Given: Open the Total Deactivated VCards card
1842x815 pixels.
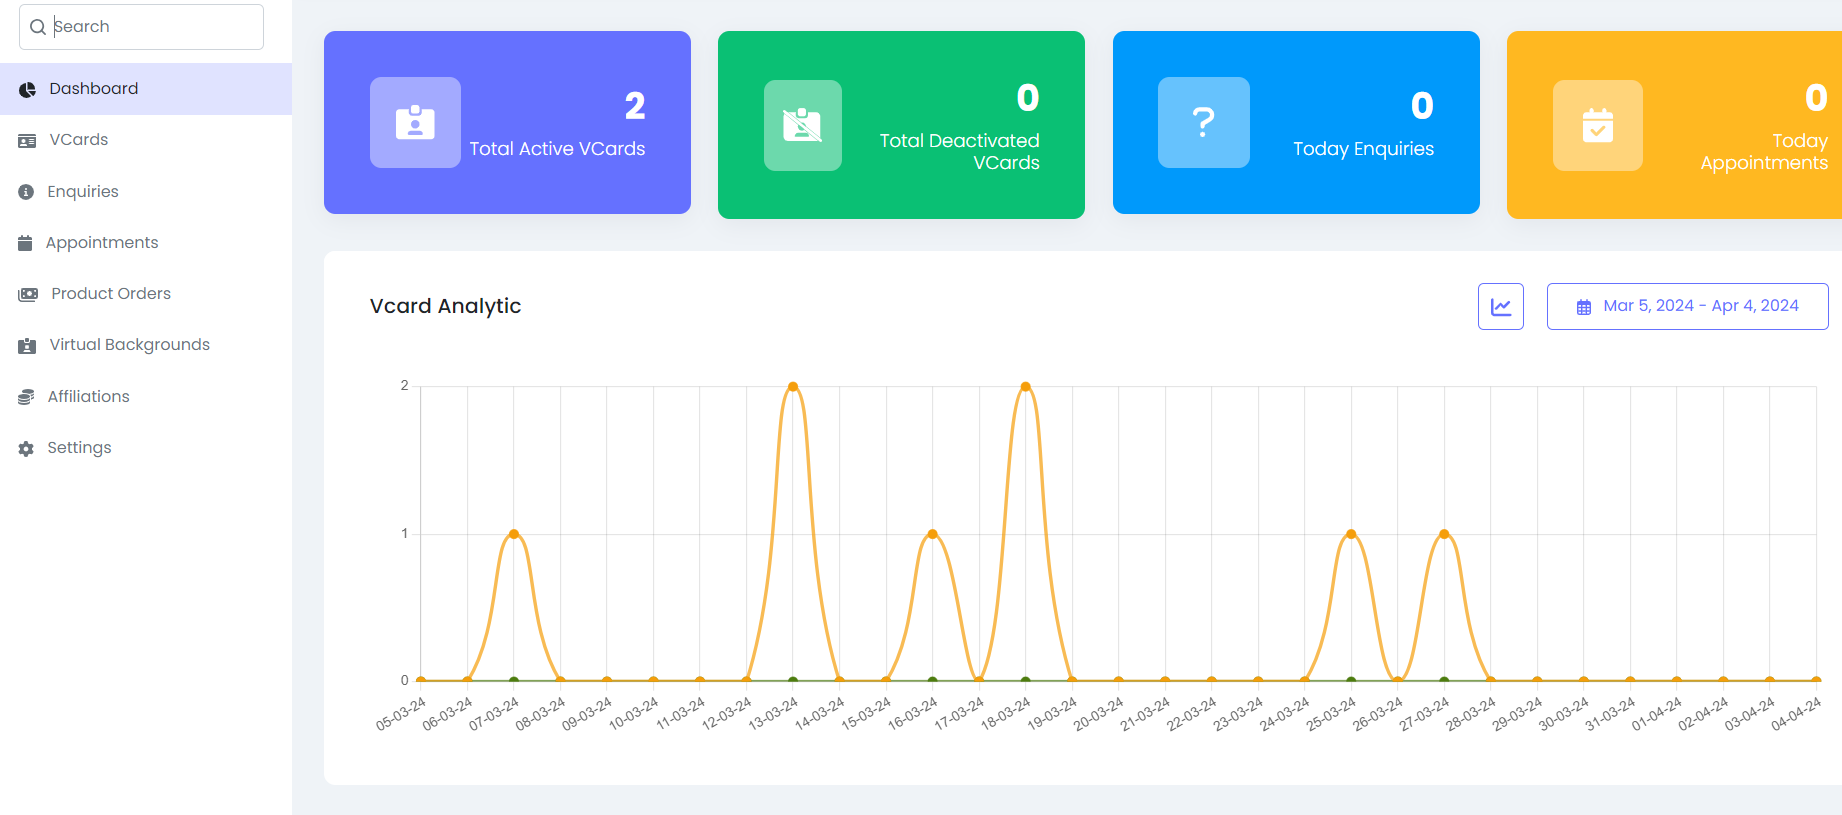Looking at the screenshot, I should pos(901,125).
